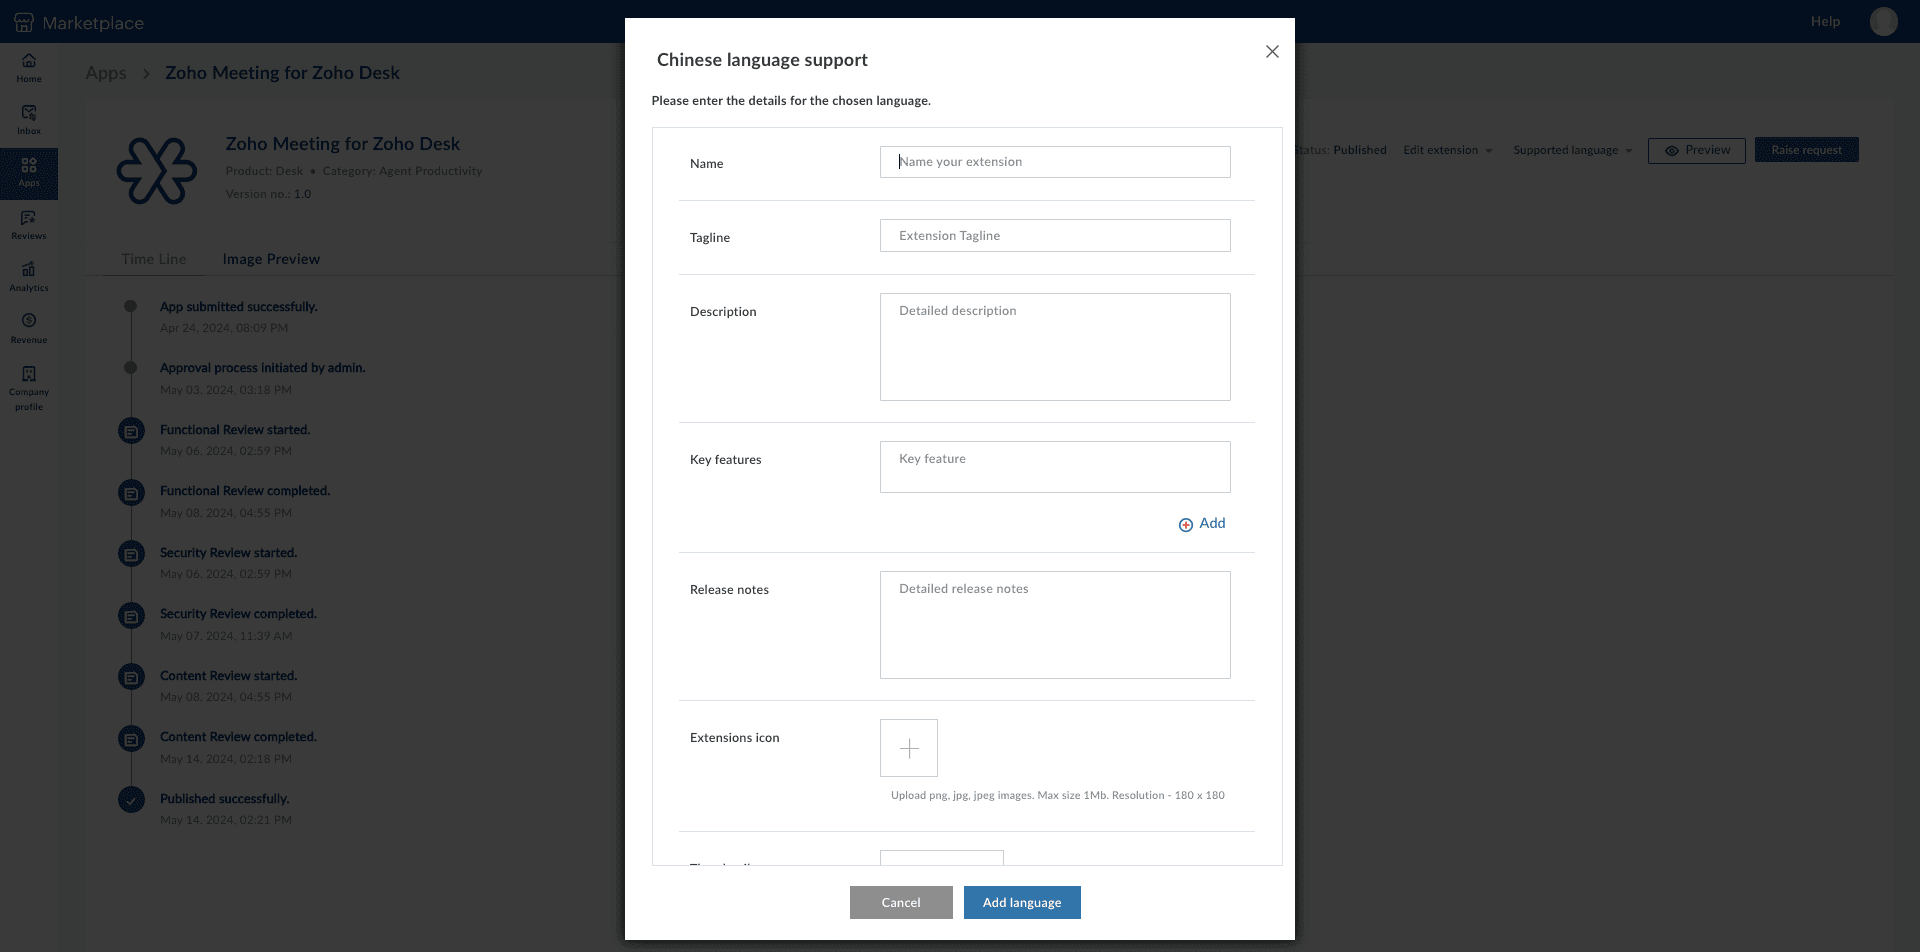Viewport: 1920px width, 952px height.
Task: Click the Raise request button
Action: [x=1806, y=150]
